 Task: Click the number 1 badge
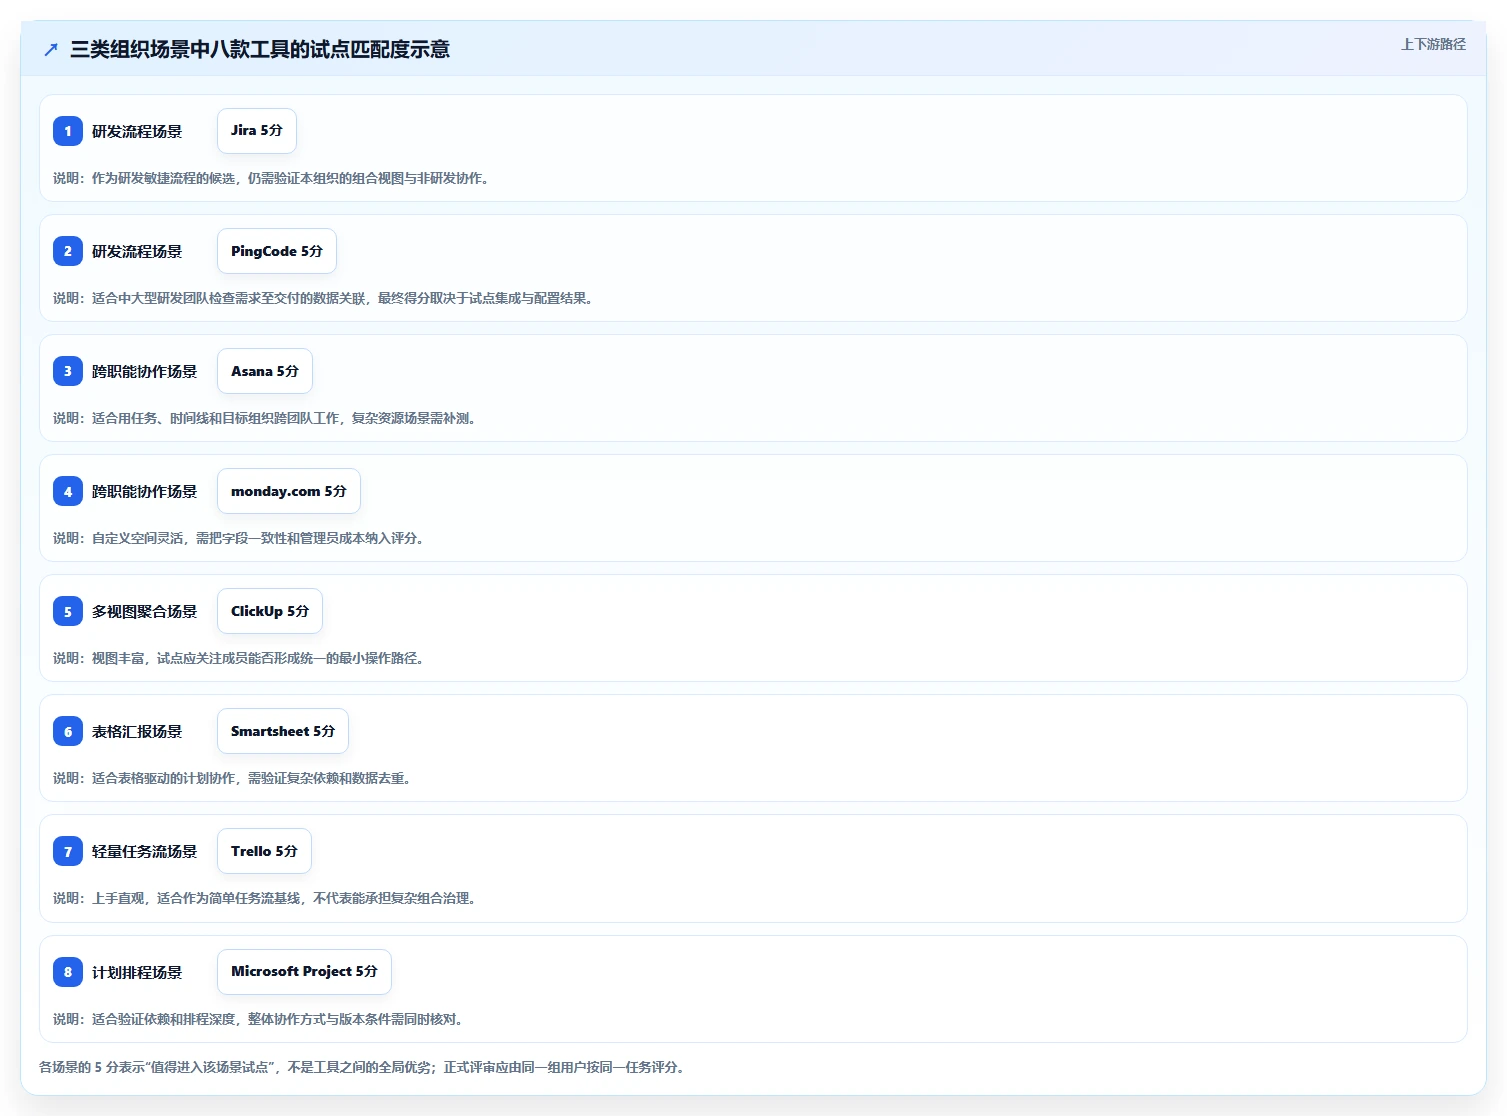click(x=68, y=131)
